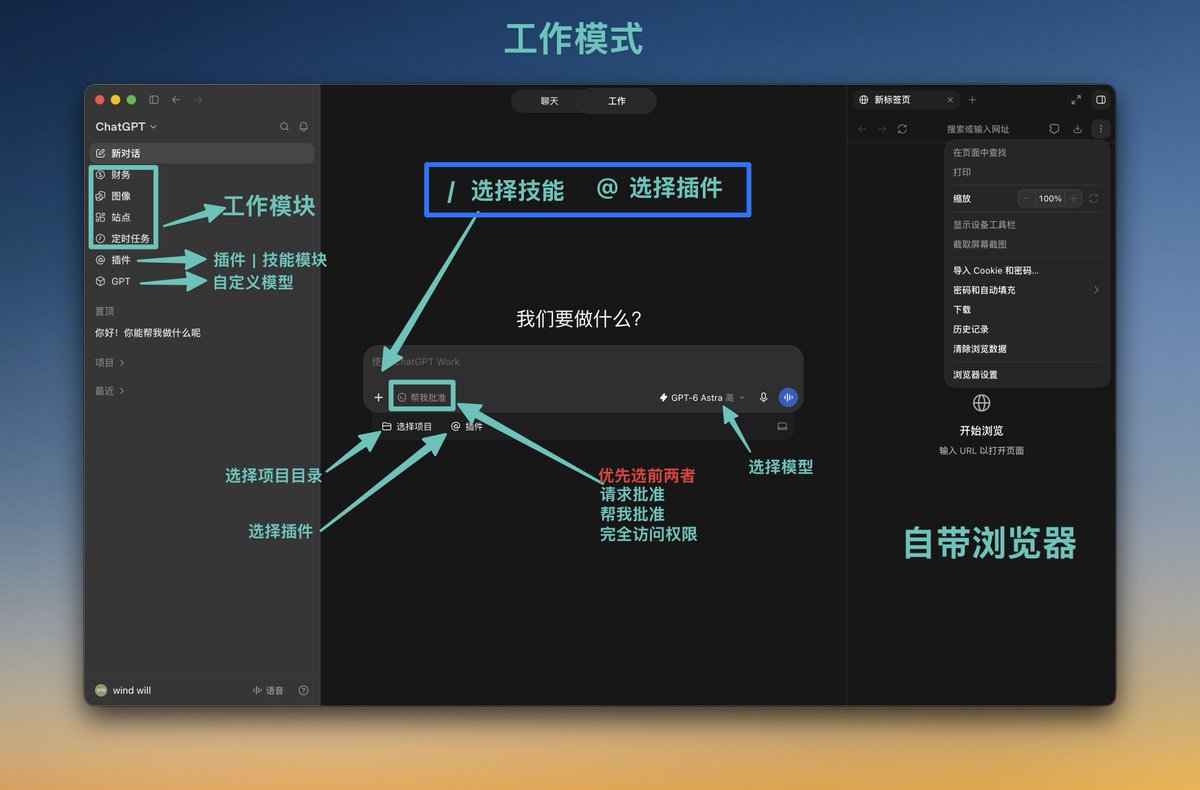Click the wind will account entry
Screen dimensions: 1200x790
pyautogui.click(x=123, y=690)
